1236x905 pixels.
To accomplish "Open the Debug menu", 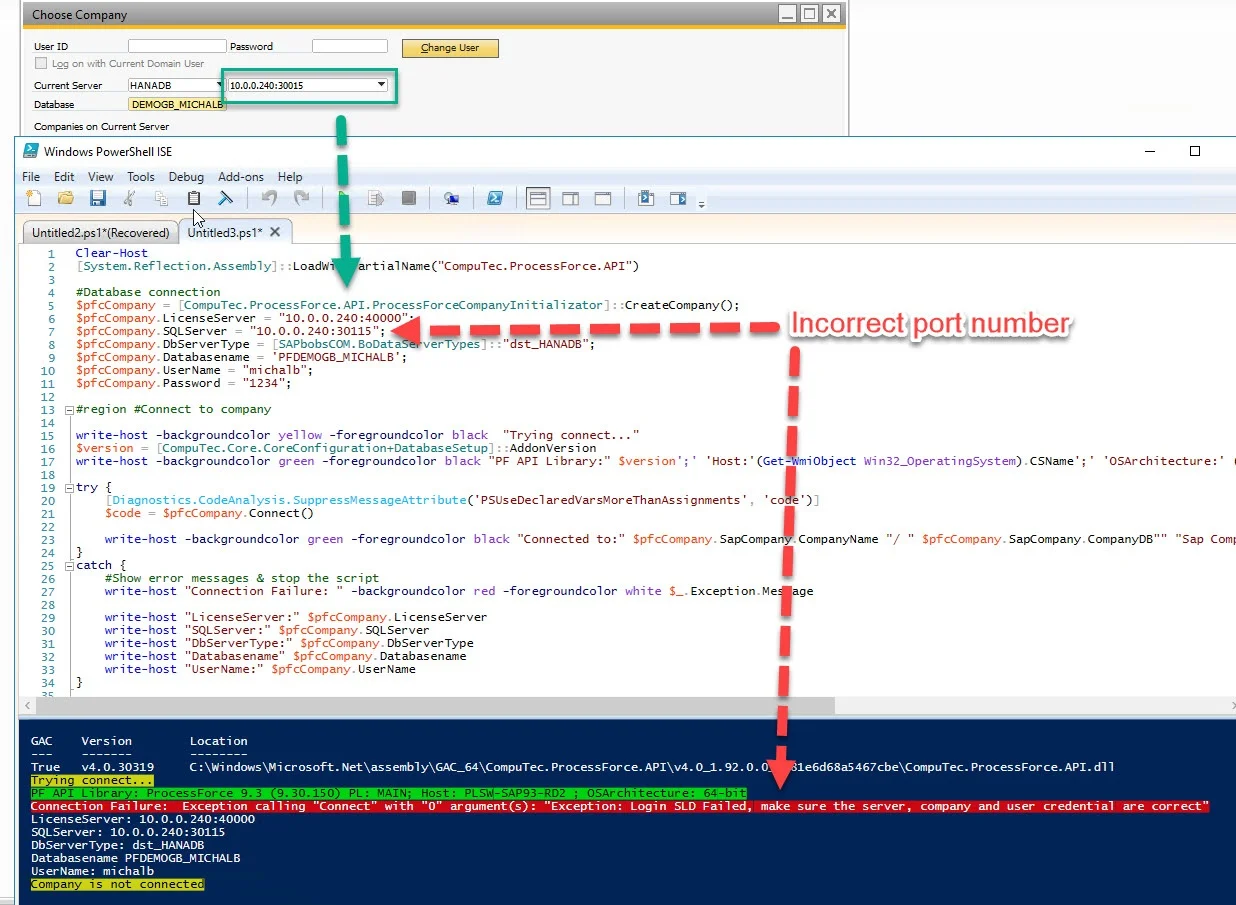I will 186,176.
